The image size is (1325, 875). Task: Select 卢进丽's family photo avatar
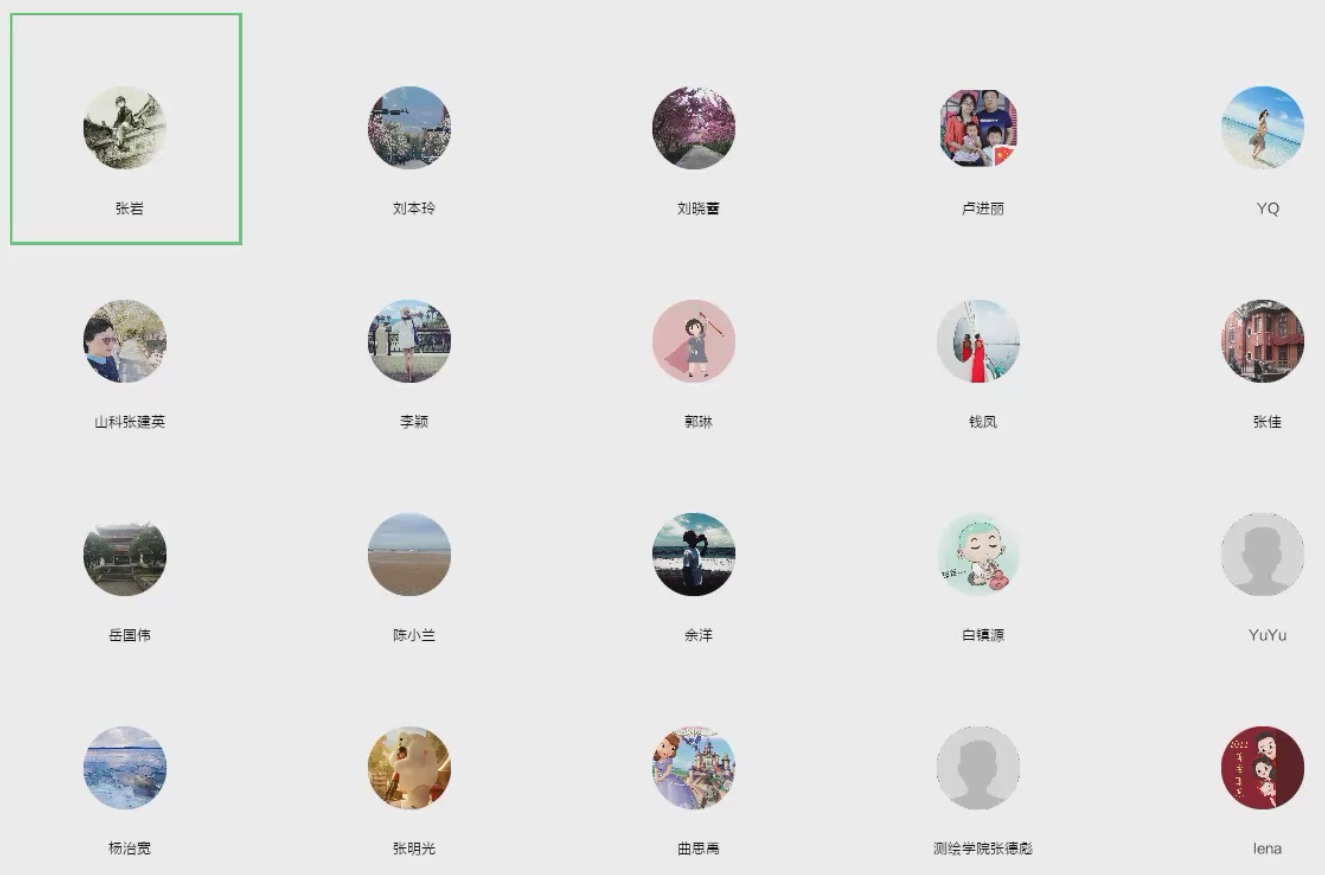coord(978,127)
